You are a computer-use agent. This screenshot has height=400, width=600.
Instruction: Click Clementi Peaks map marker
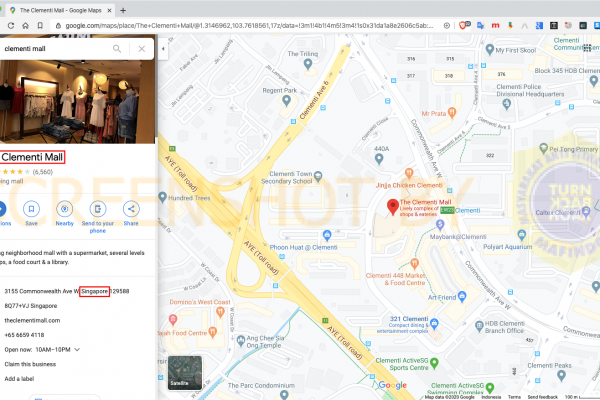point(561,376)
